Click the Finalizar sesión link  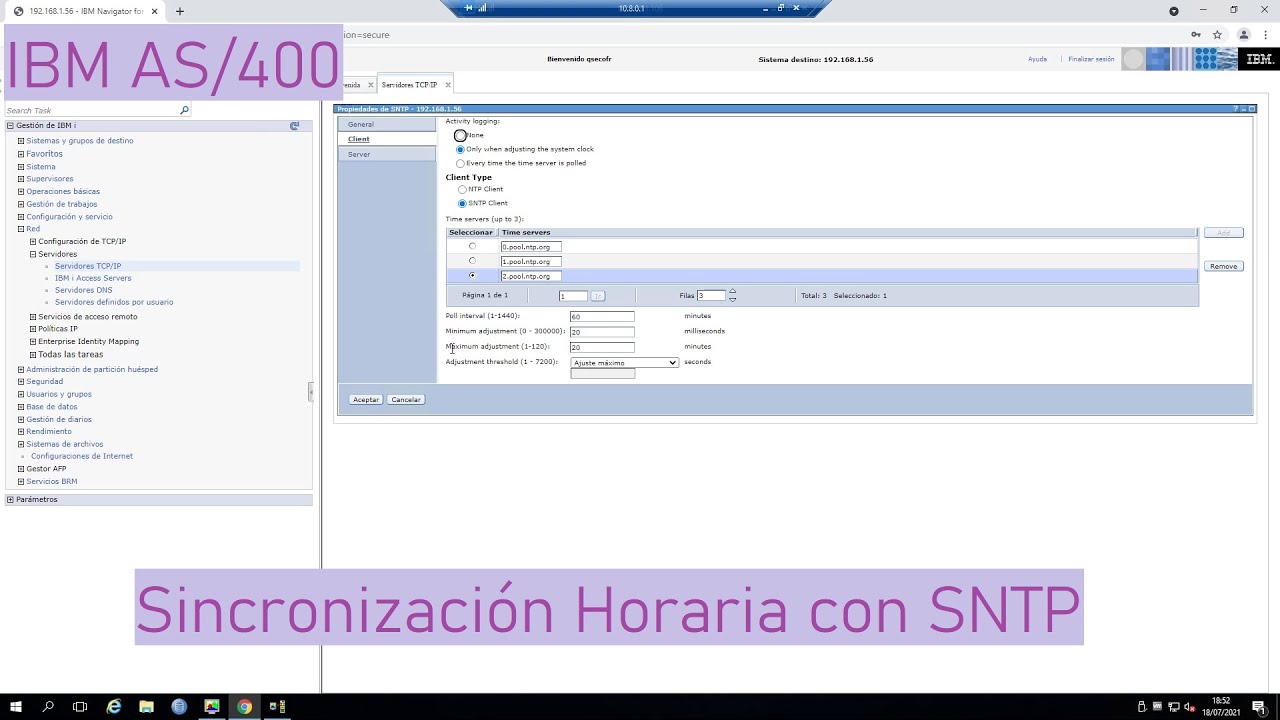[1091, 59]
